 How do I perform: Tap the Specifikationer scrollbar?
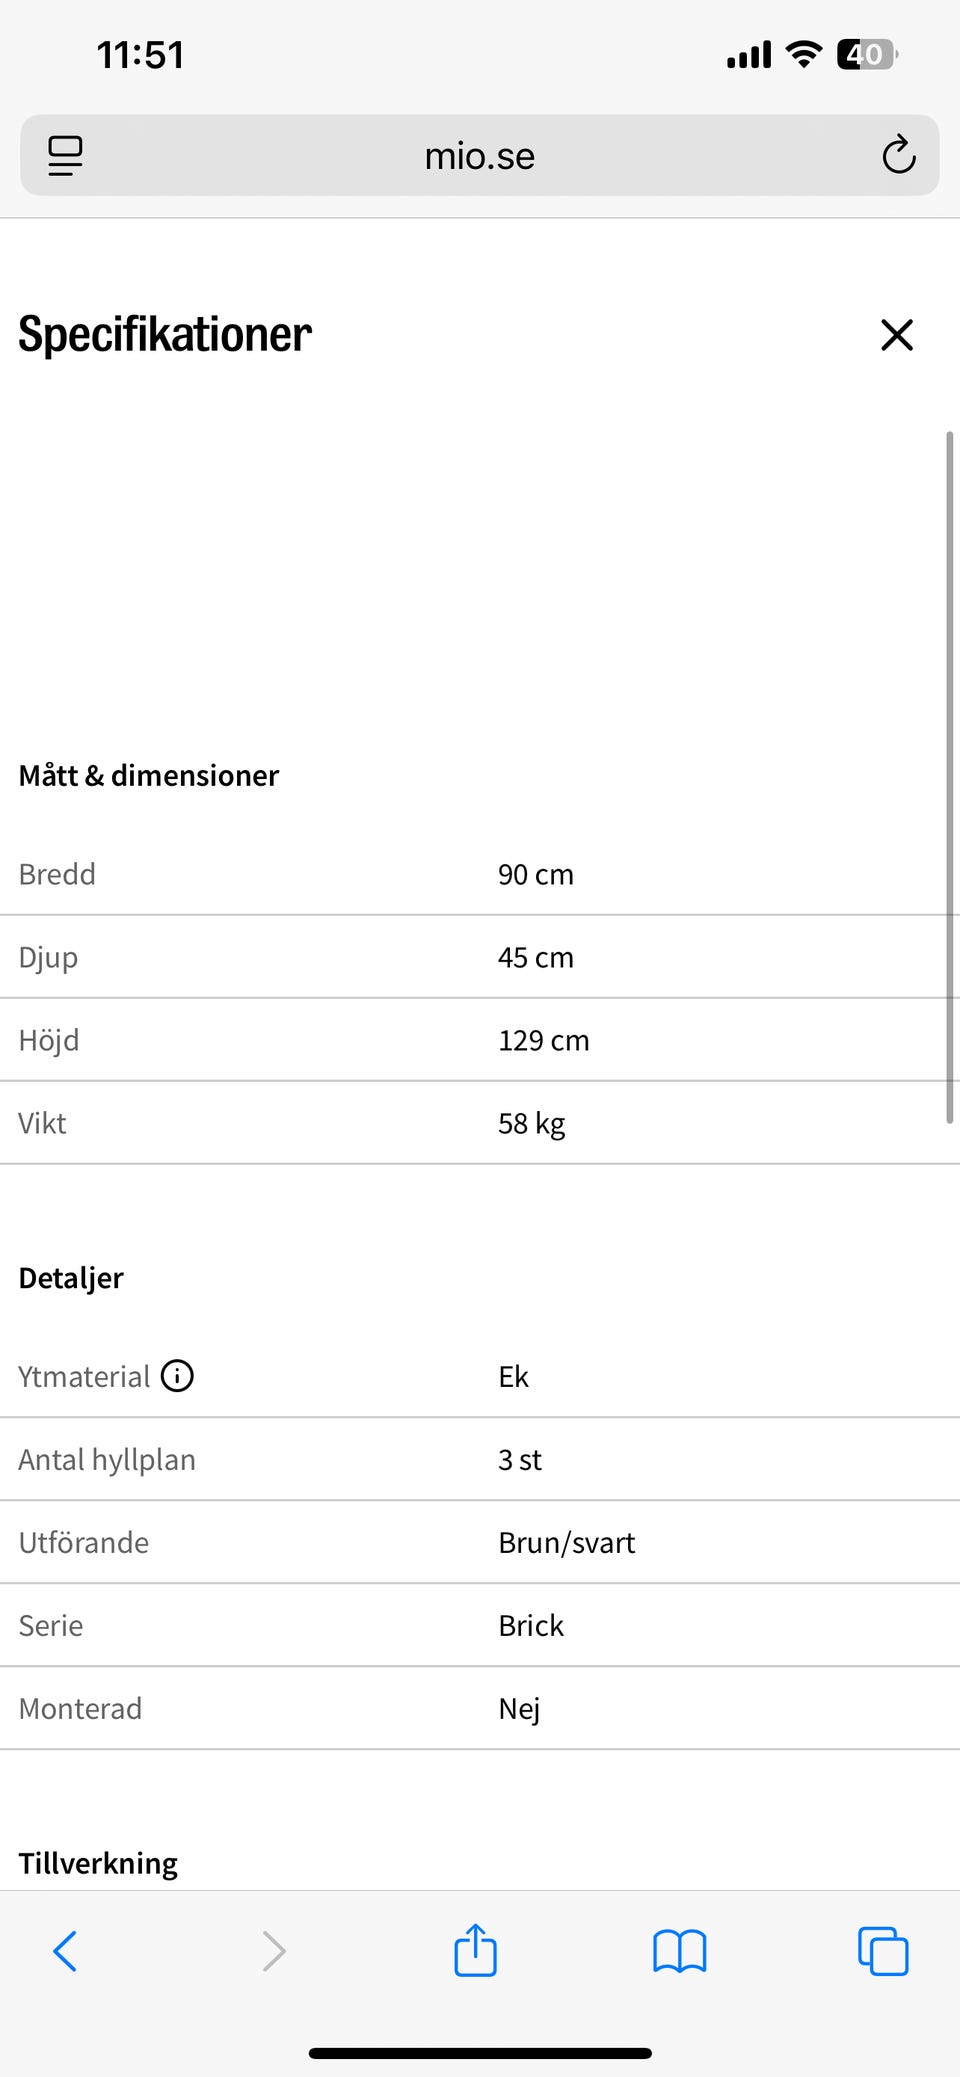[x=949, y=777]
